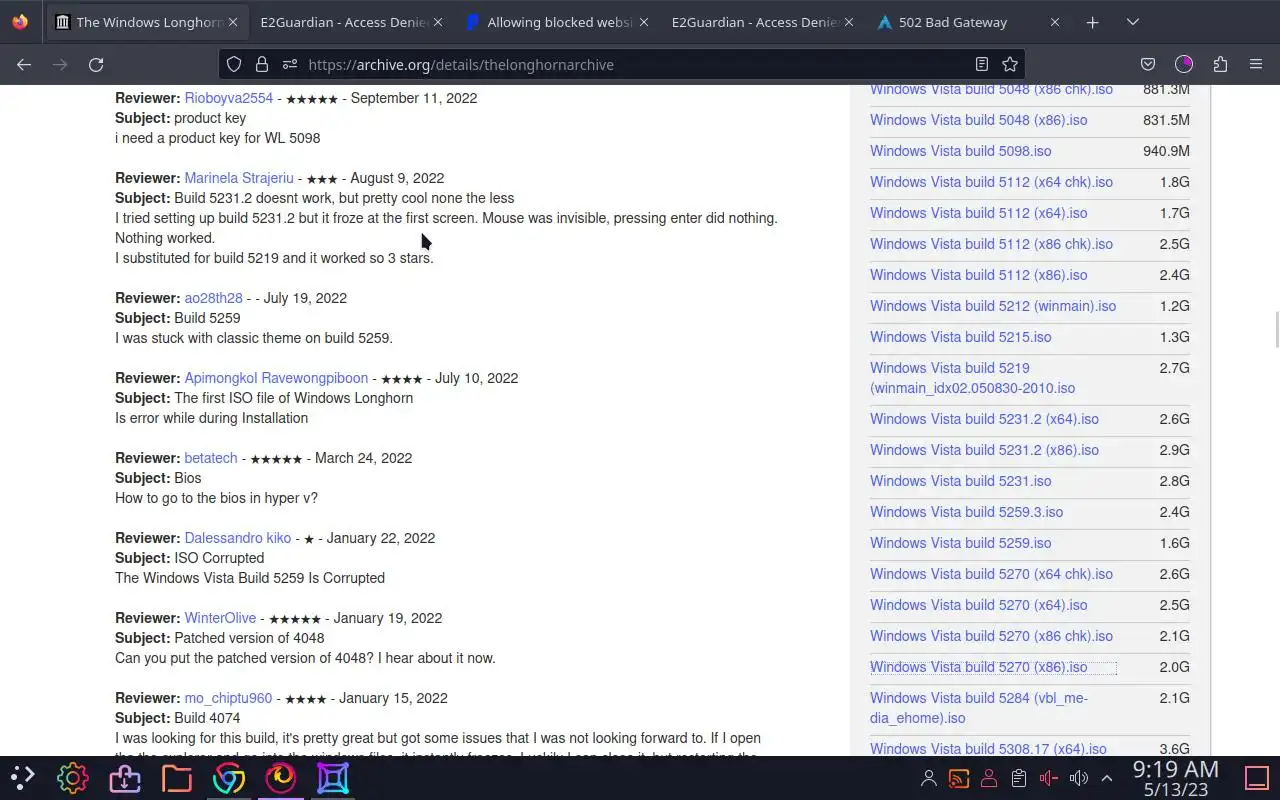This screenshot has height=800, width=1280.
Task: Open reviewer Dalessandro kiko's profile
Action: [238, 538]
